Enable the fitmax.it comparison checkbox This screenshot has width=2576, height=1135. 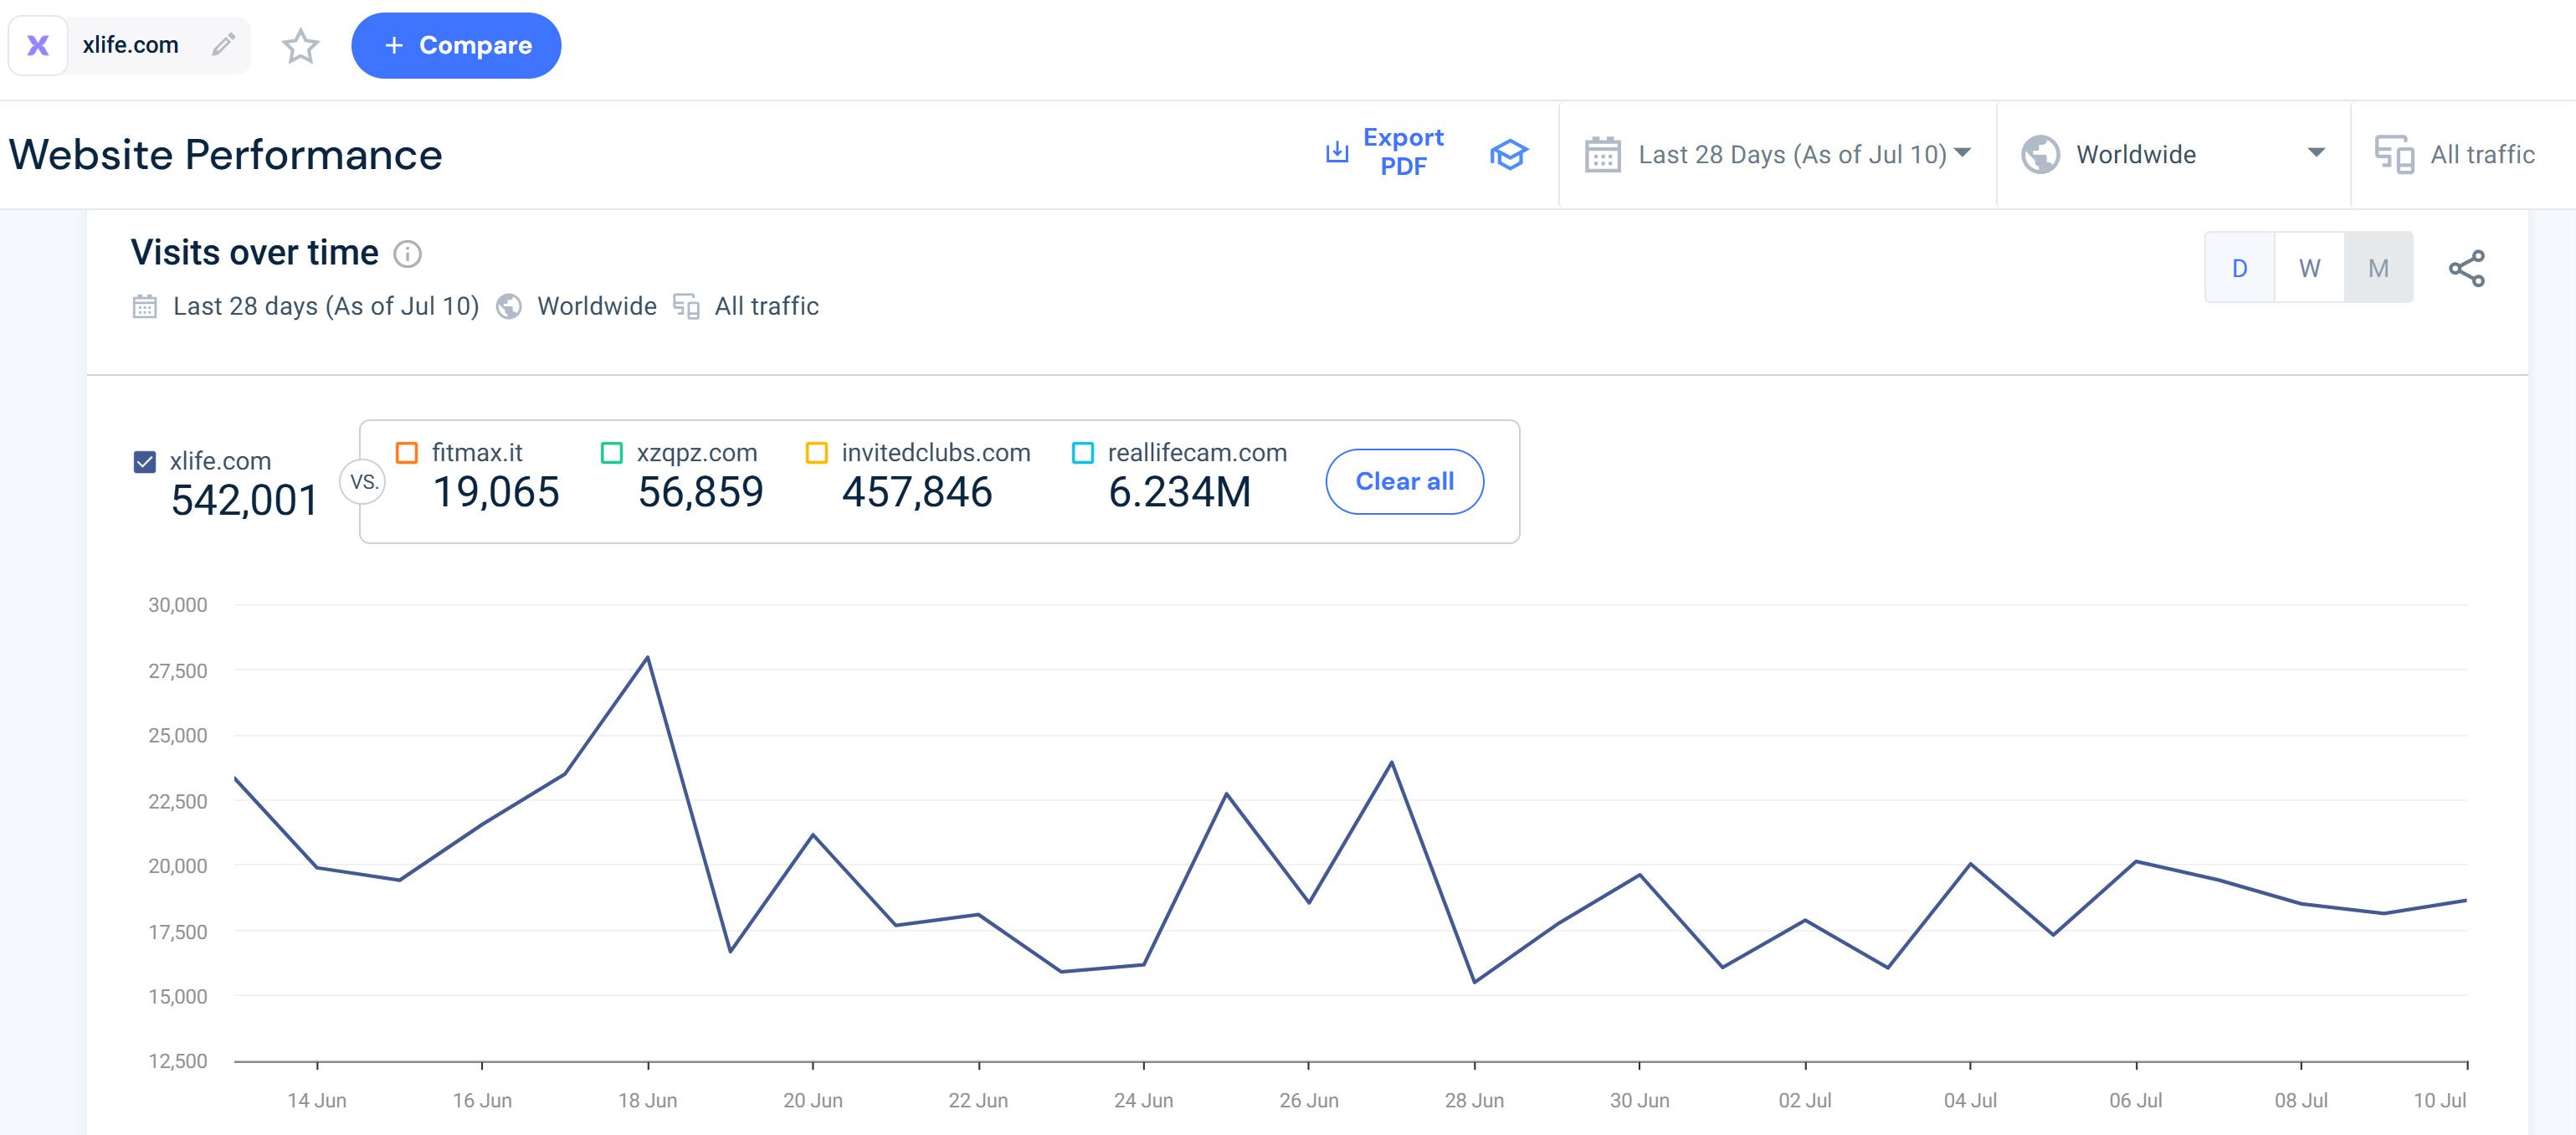click(x=407, y=453)
